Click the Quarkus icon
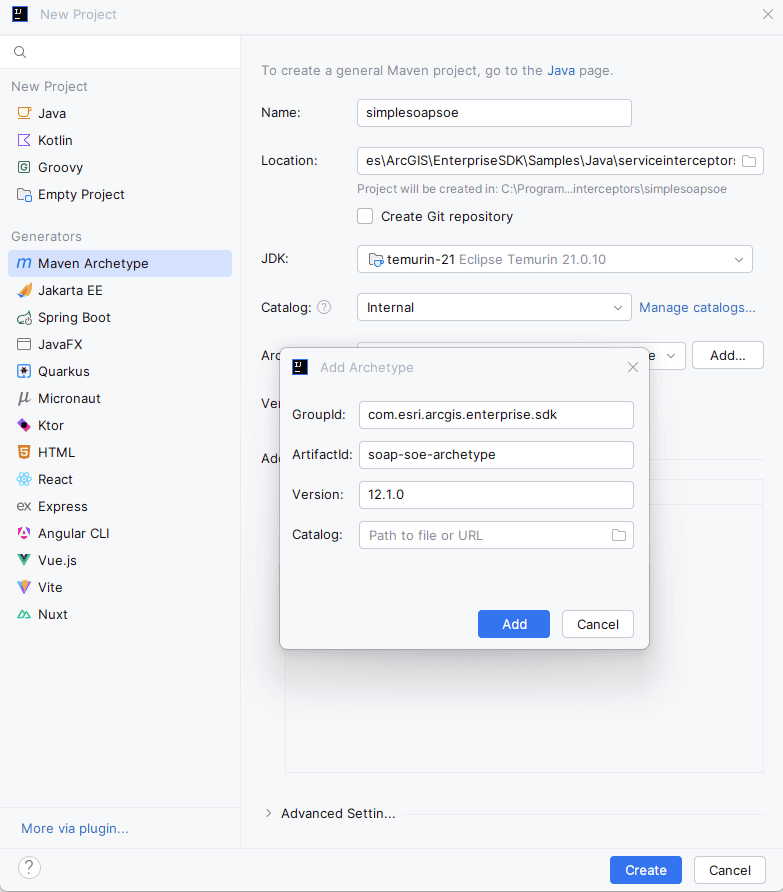The height and width of the screenshot is (892, 783). (24, 371)
